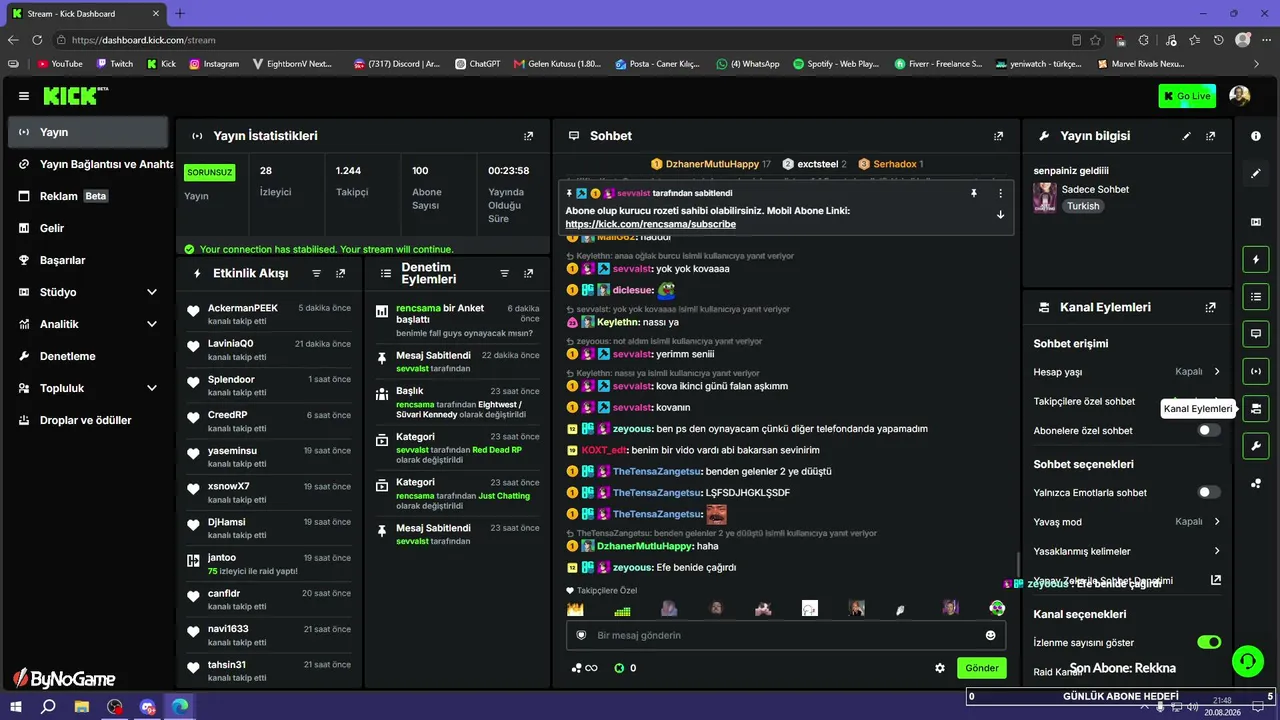Click the Go Live button

(1187, 96)
